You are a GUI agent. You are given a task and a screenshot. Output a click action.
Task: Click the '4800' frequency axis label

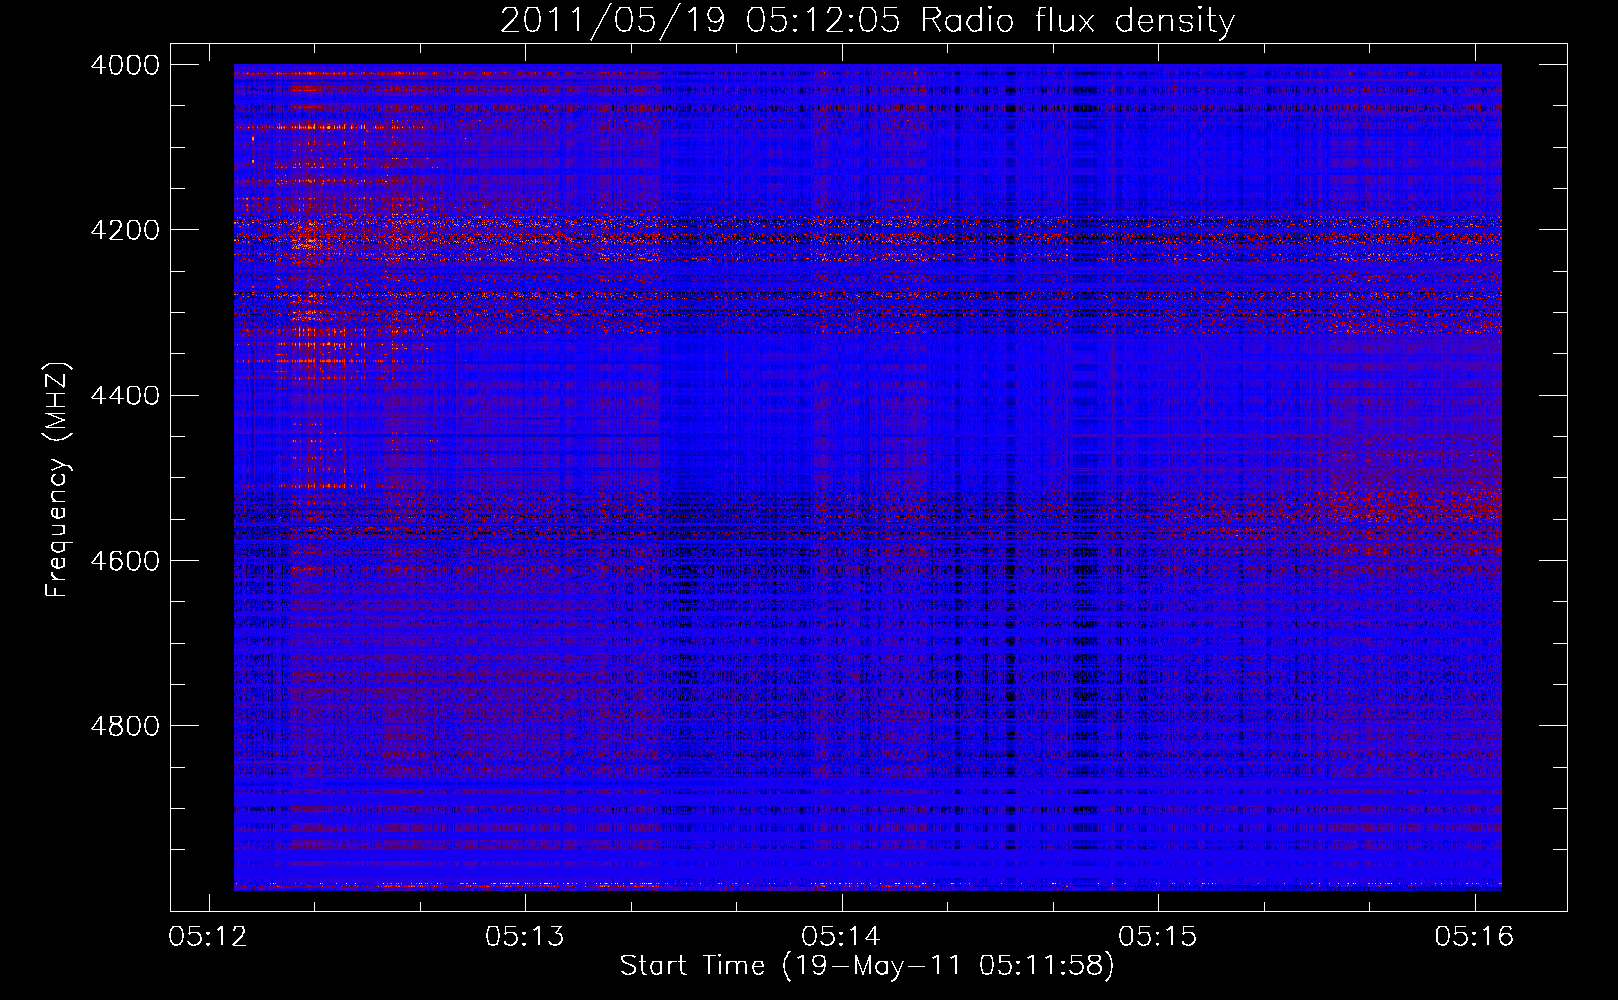pos(125,726)
